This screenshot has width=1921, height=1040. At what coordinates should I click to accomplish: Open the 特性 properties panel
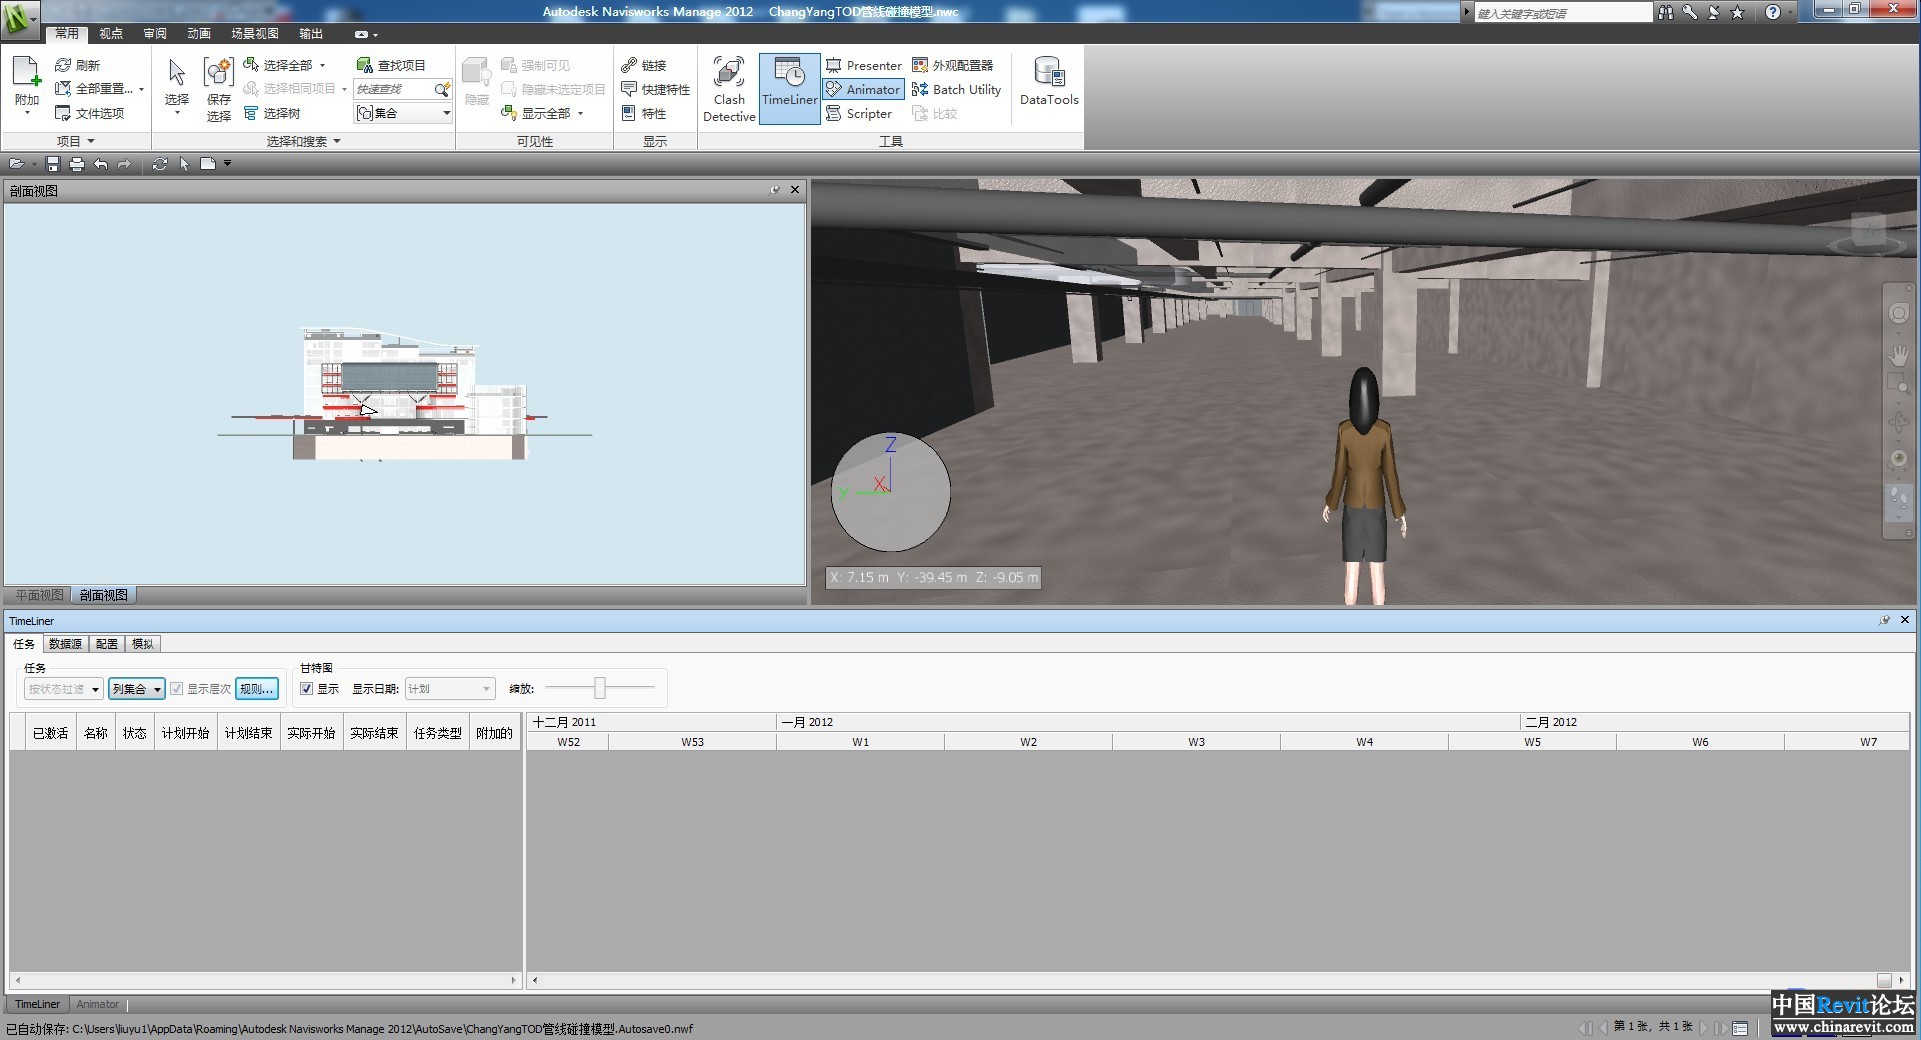[x=644, y=113]
